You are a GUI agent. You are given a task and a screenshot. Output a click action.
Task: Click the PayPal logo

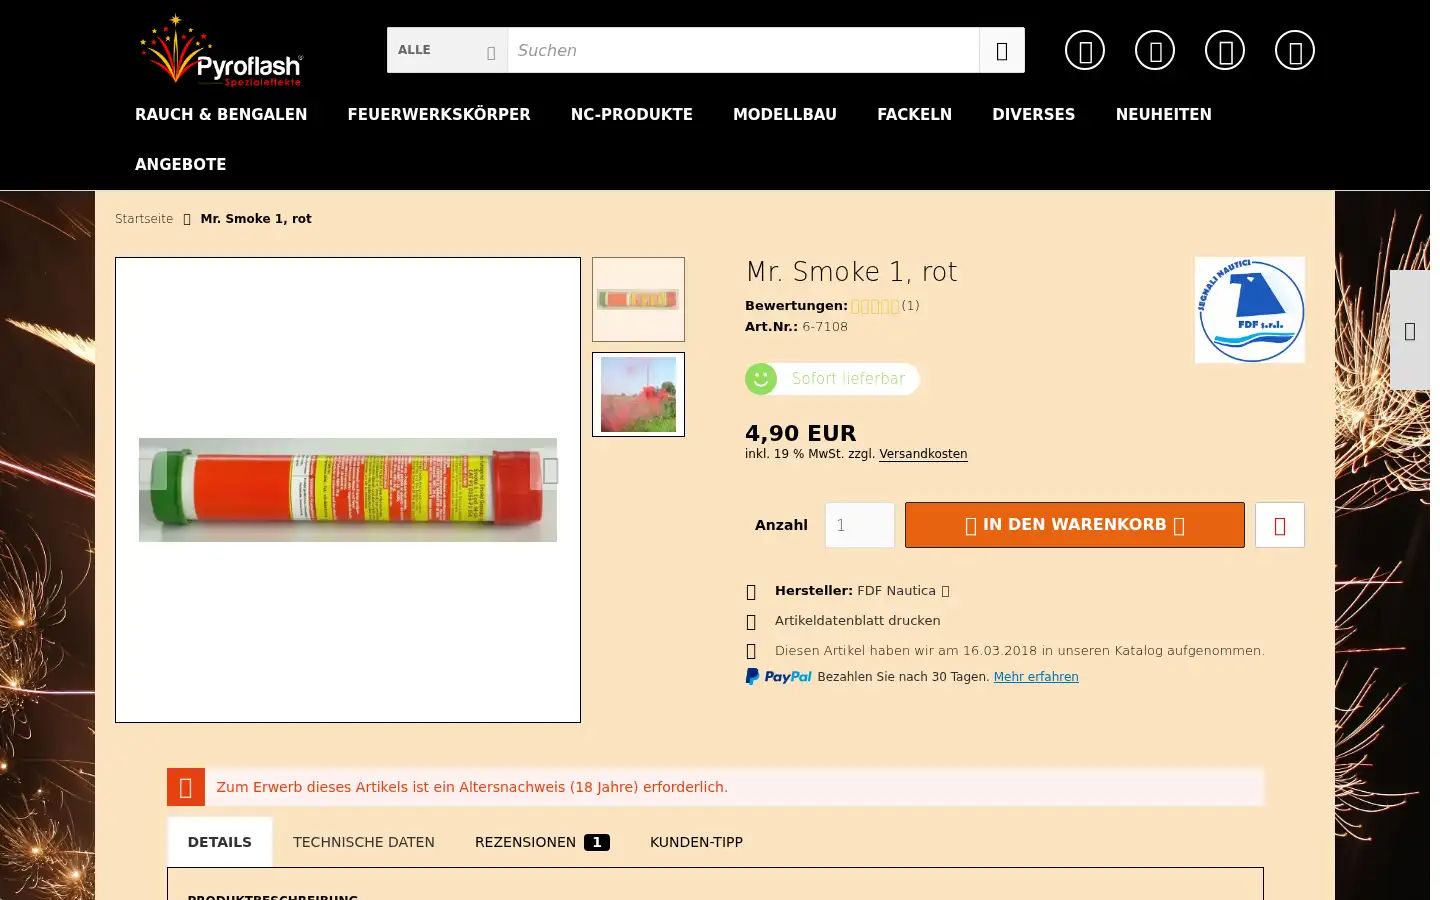pos(779,677)
